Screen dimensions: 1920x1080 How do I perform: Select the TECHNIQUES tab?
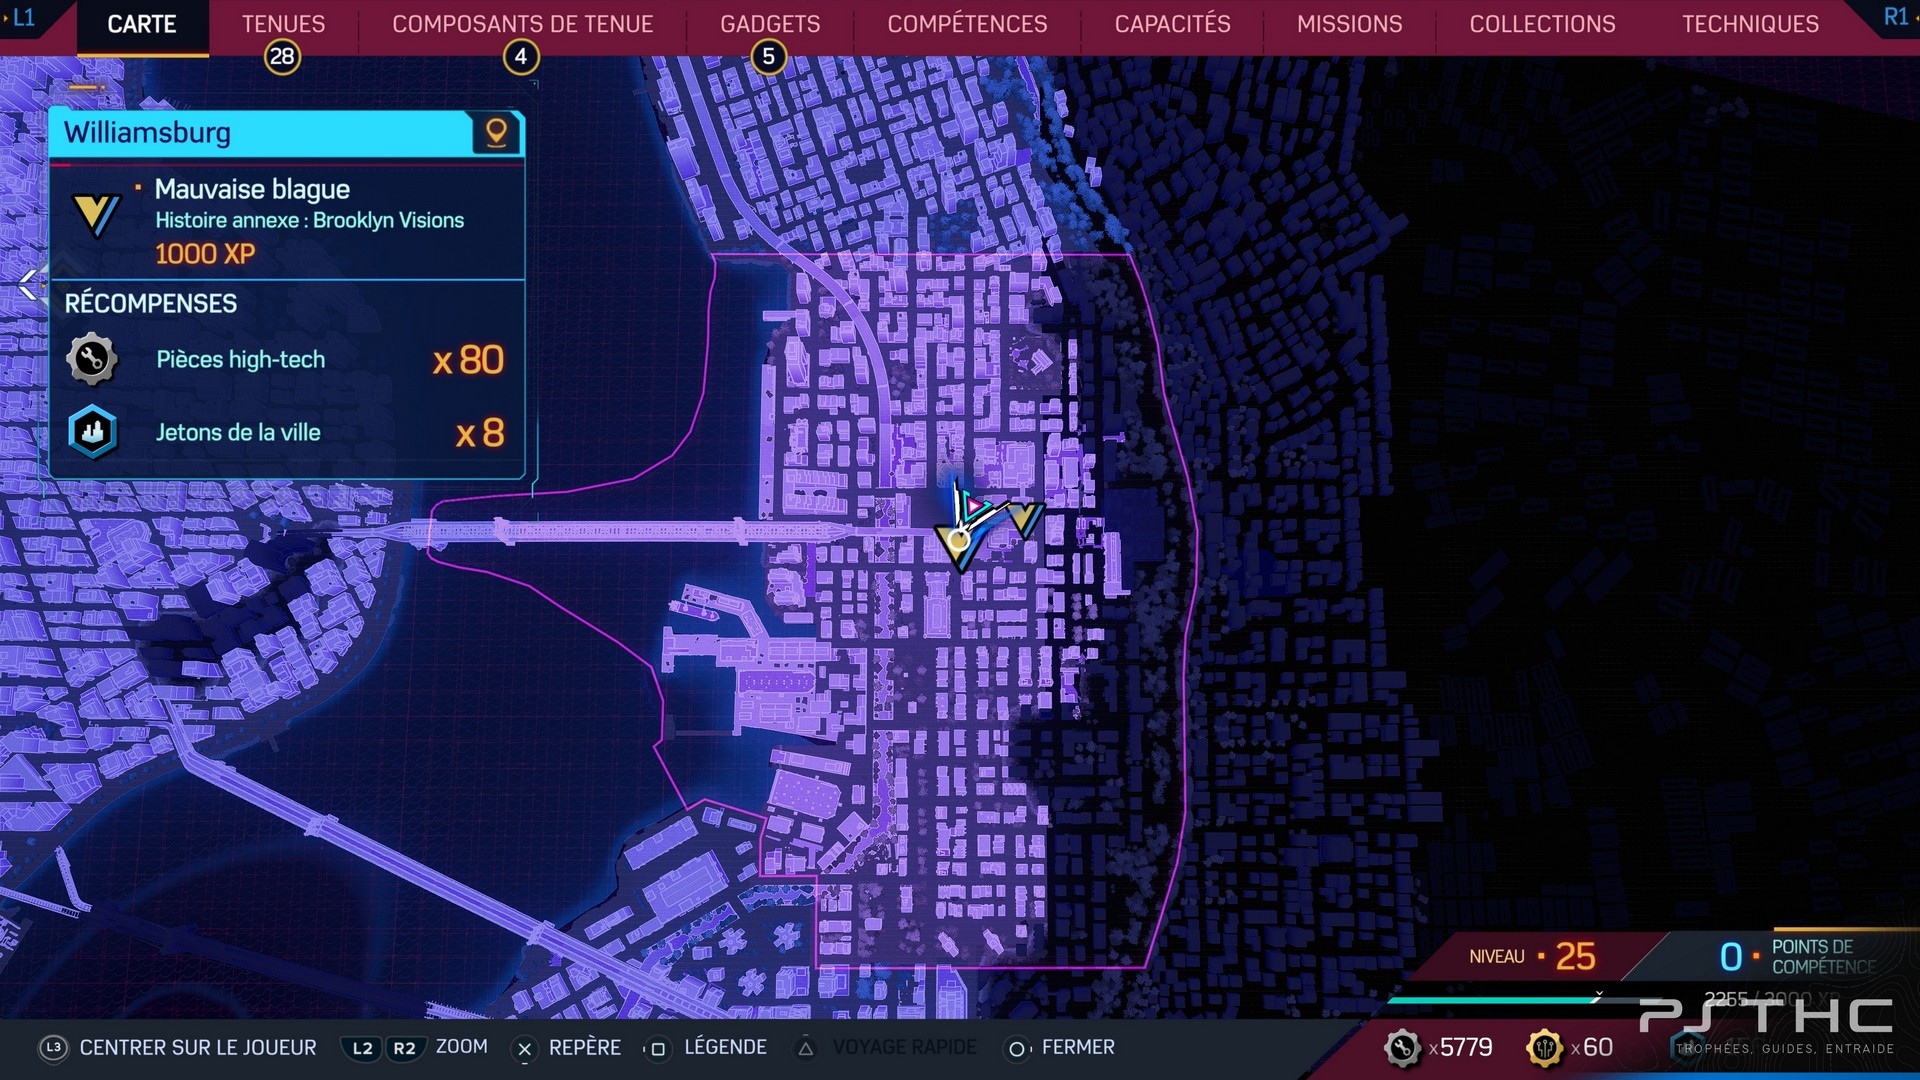1750,24
